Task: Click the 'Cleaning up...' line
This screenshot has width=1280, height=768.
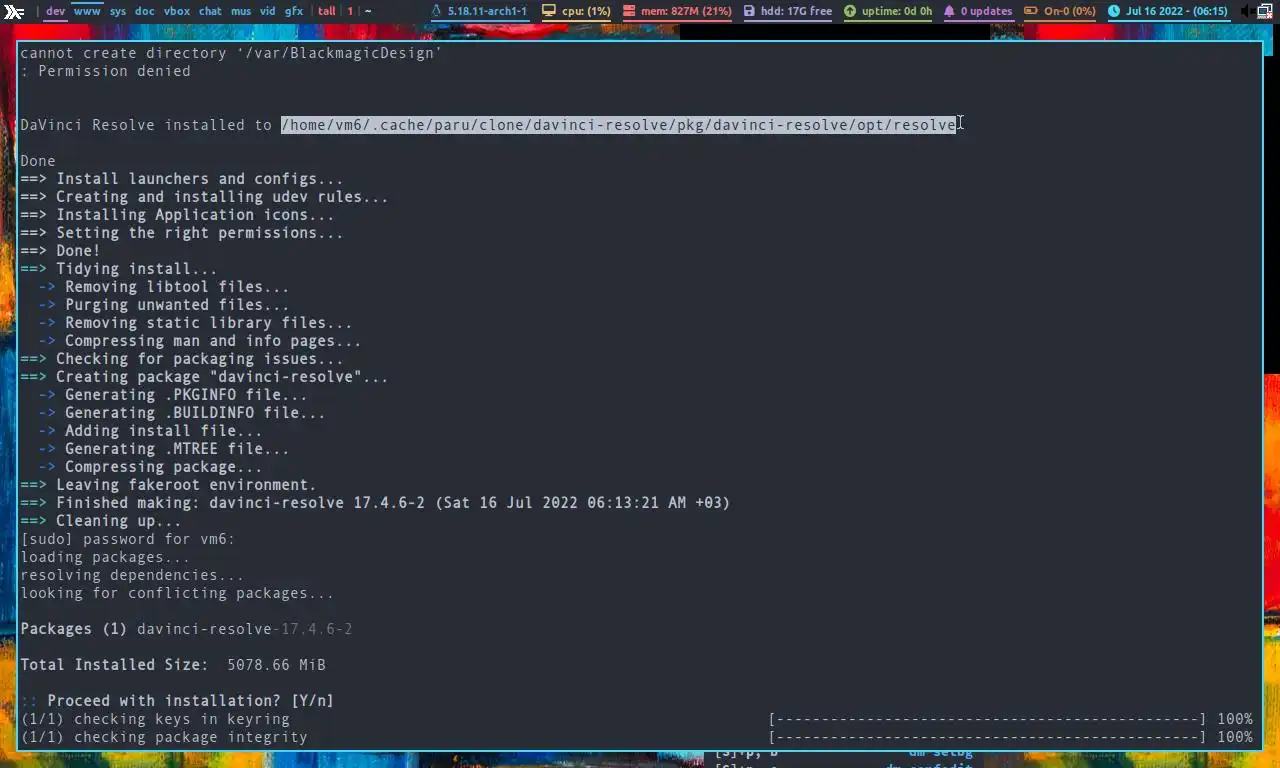Action: pos(101,521)
